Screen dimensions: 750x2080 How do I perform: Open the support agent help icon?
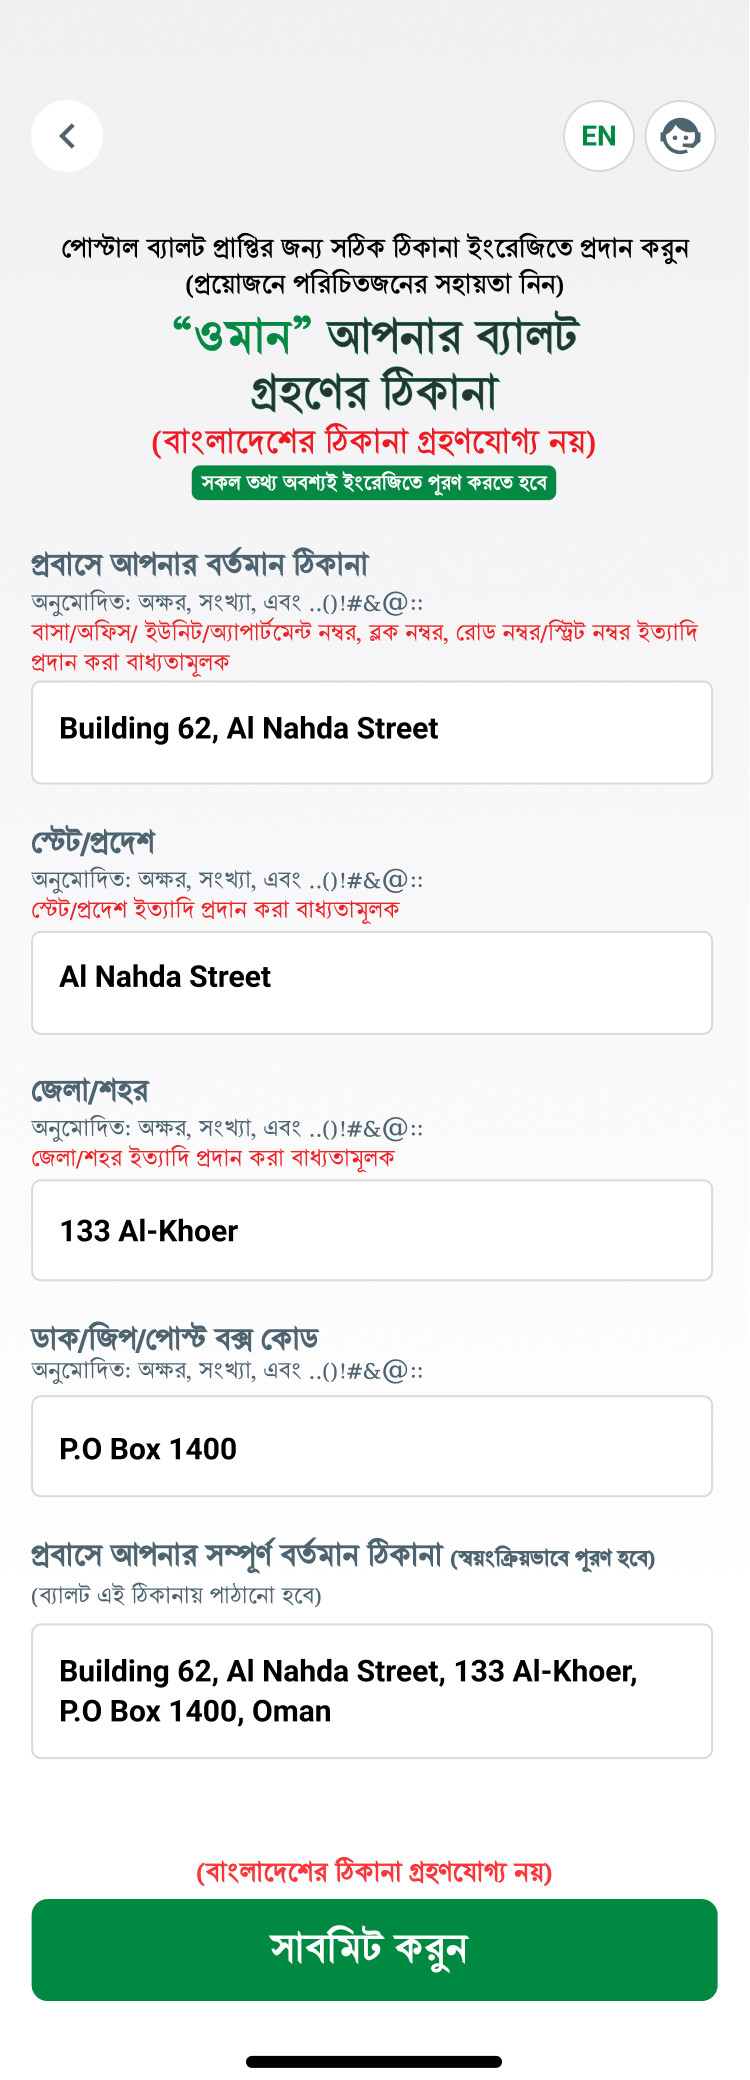(x=680, y=136)
